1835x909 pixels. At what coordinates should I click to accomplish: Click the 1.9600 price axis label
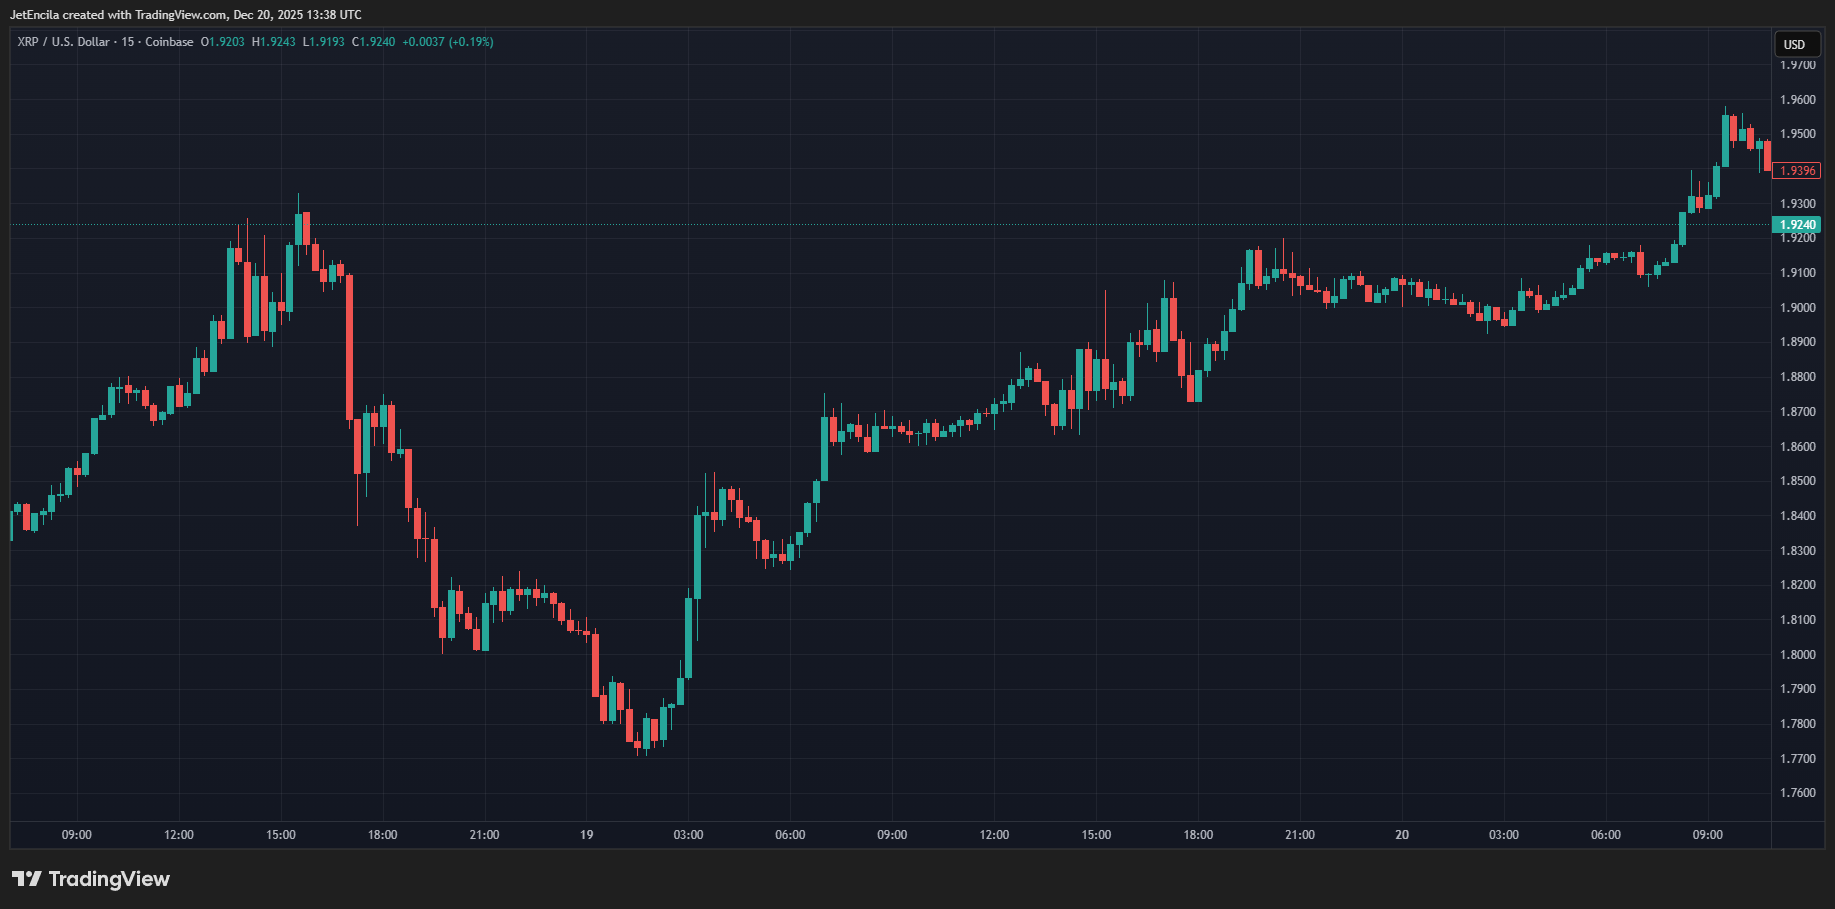point(1797,100)
